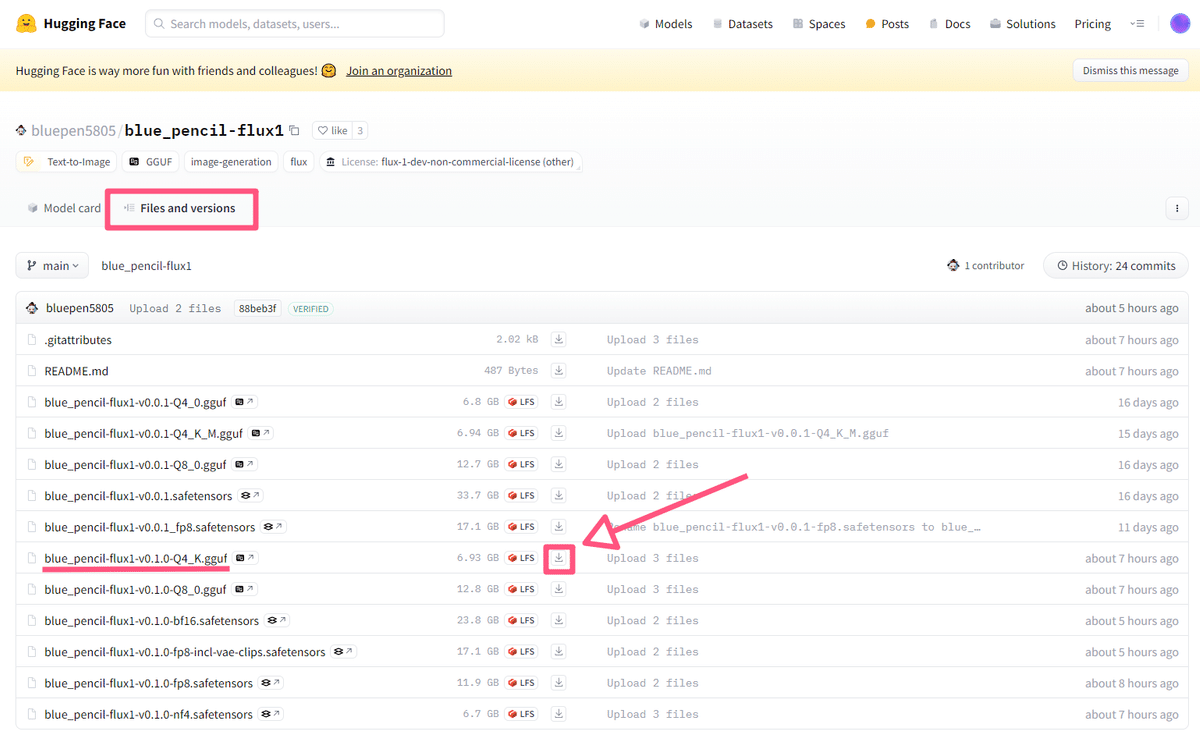This screenshot has height=742, width=1200.
Task: Open the flux-1-dev-non-commercial-license tag
Action: [x=450, y=162]
